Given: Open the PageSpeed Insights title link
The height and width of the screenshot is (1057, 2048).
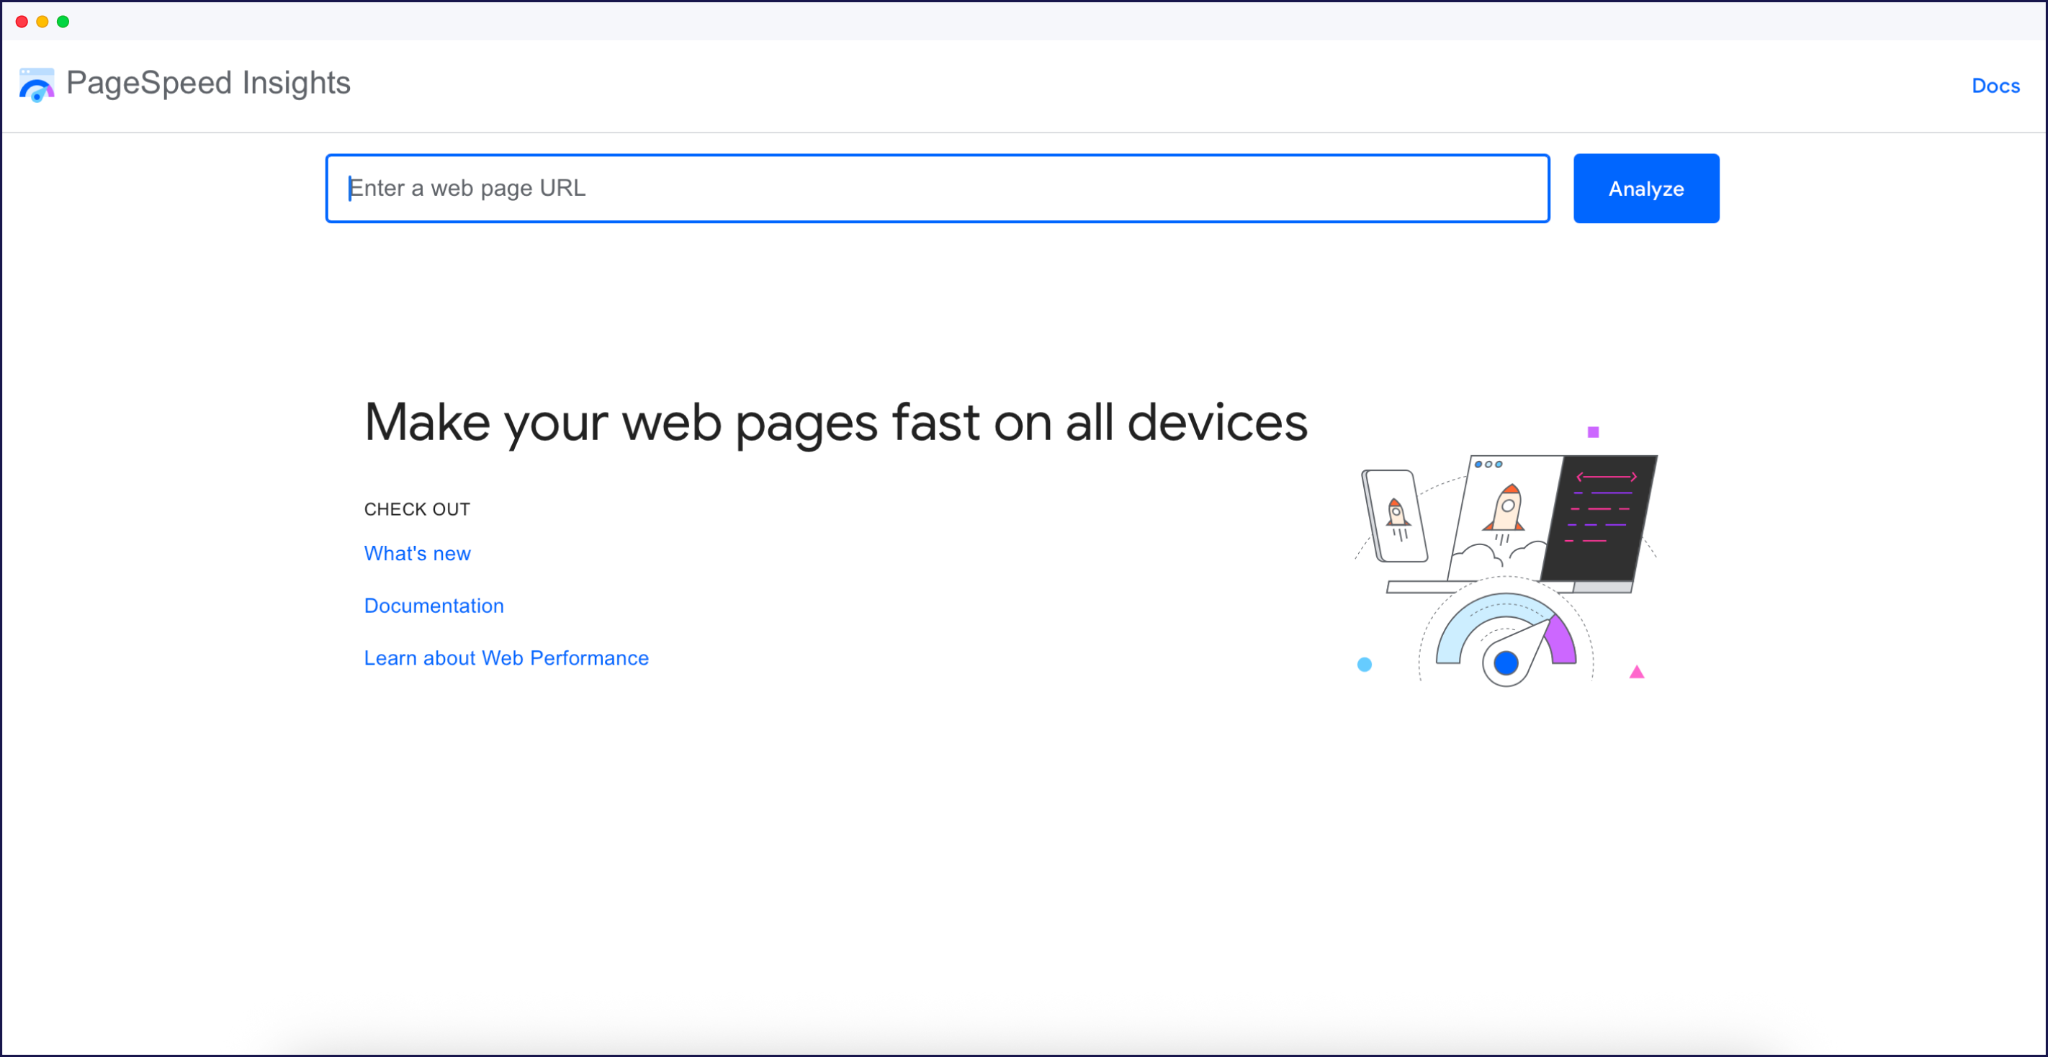Looking at the screenshot, I should point(208,83).
